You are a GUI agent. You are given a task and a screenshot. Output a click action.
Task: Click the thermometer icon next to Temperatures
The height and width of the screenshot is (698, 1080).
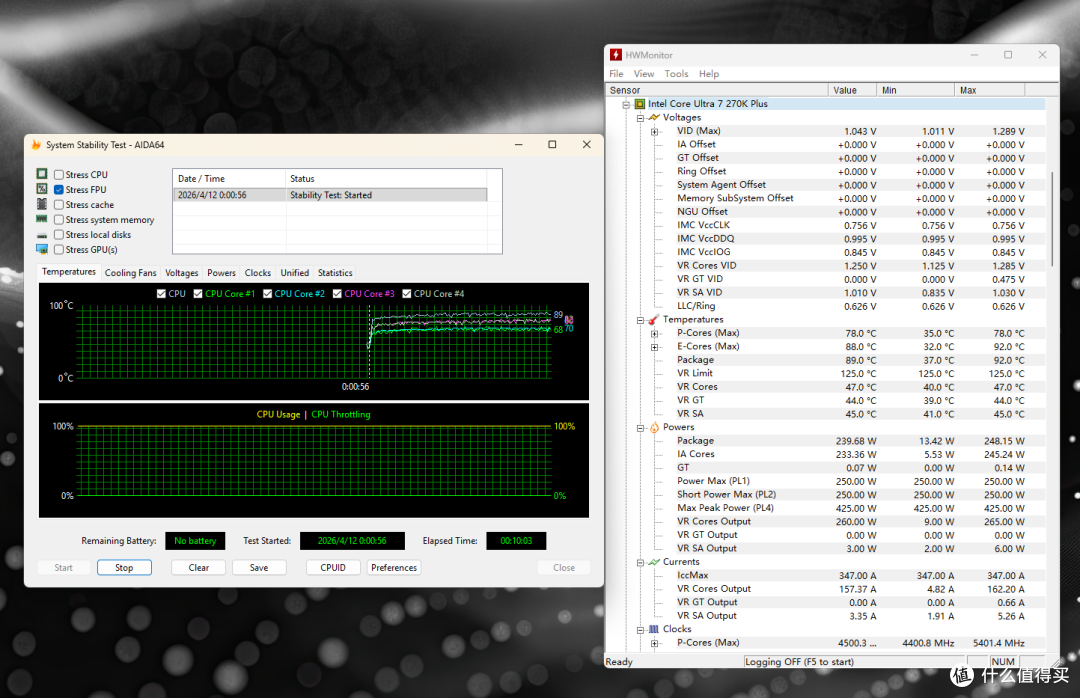(653, 320)
